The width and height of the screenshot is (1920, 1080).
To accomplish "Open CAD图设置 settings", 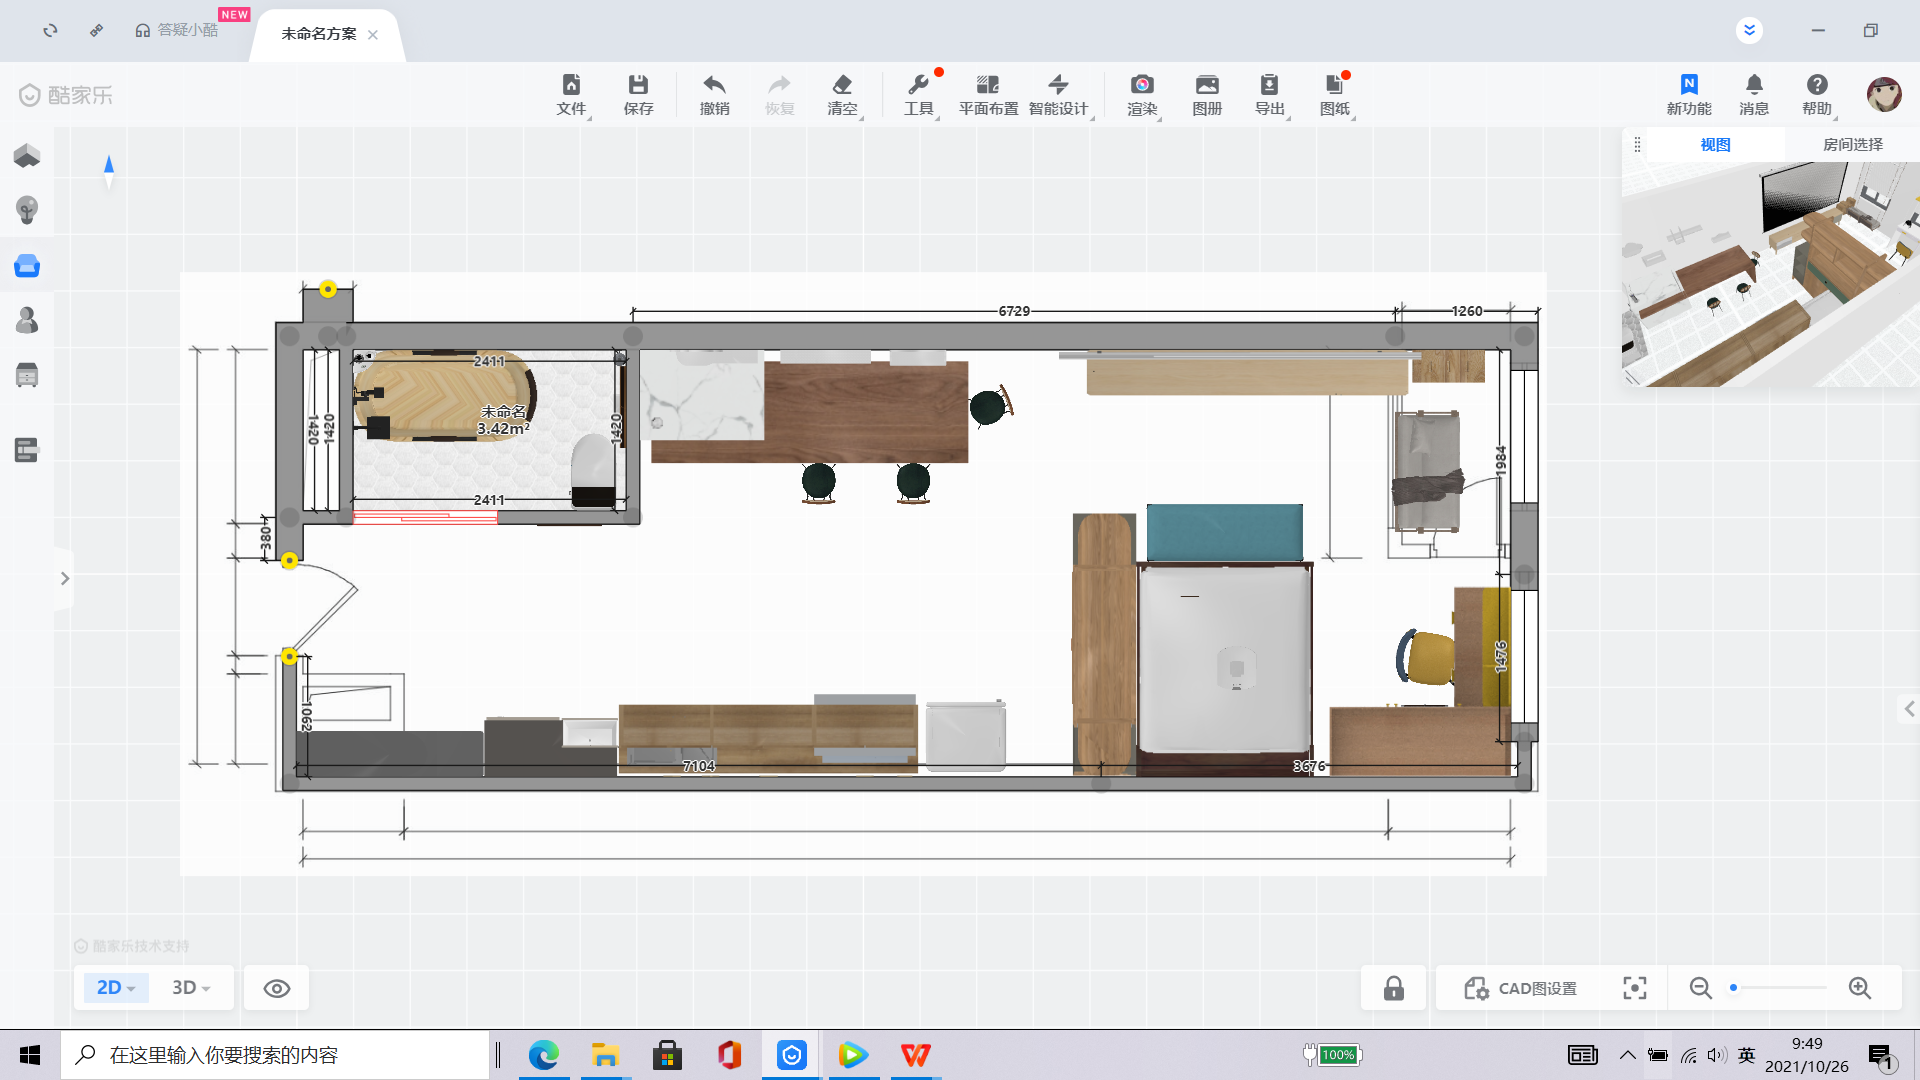I will pyautogui.click(x=1520, y=988).
